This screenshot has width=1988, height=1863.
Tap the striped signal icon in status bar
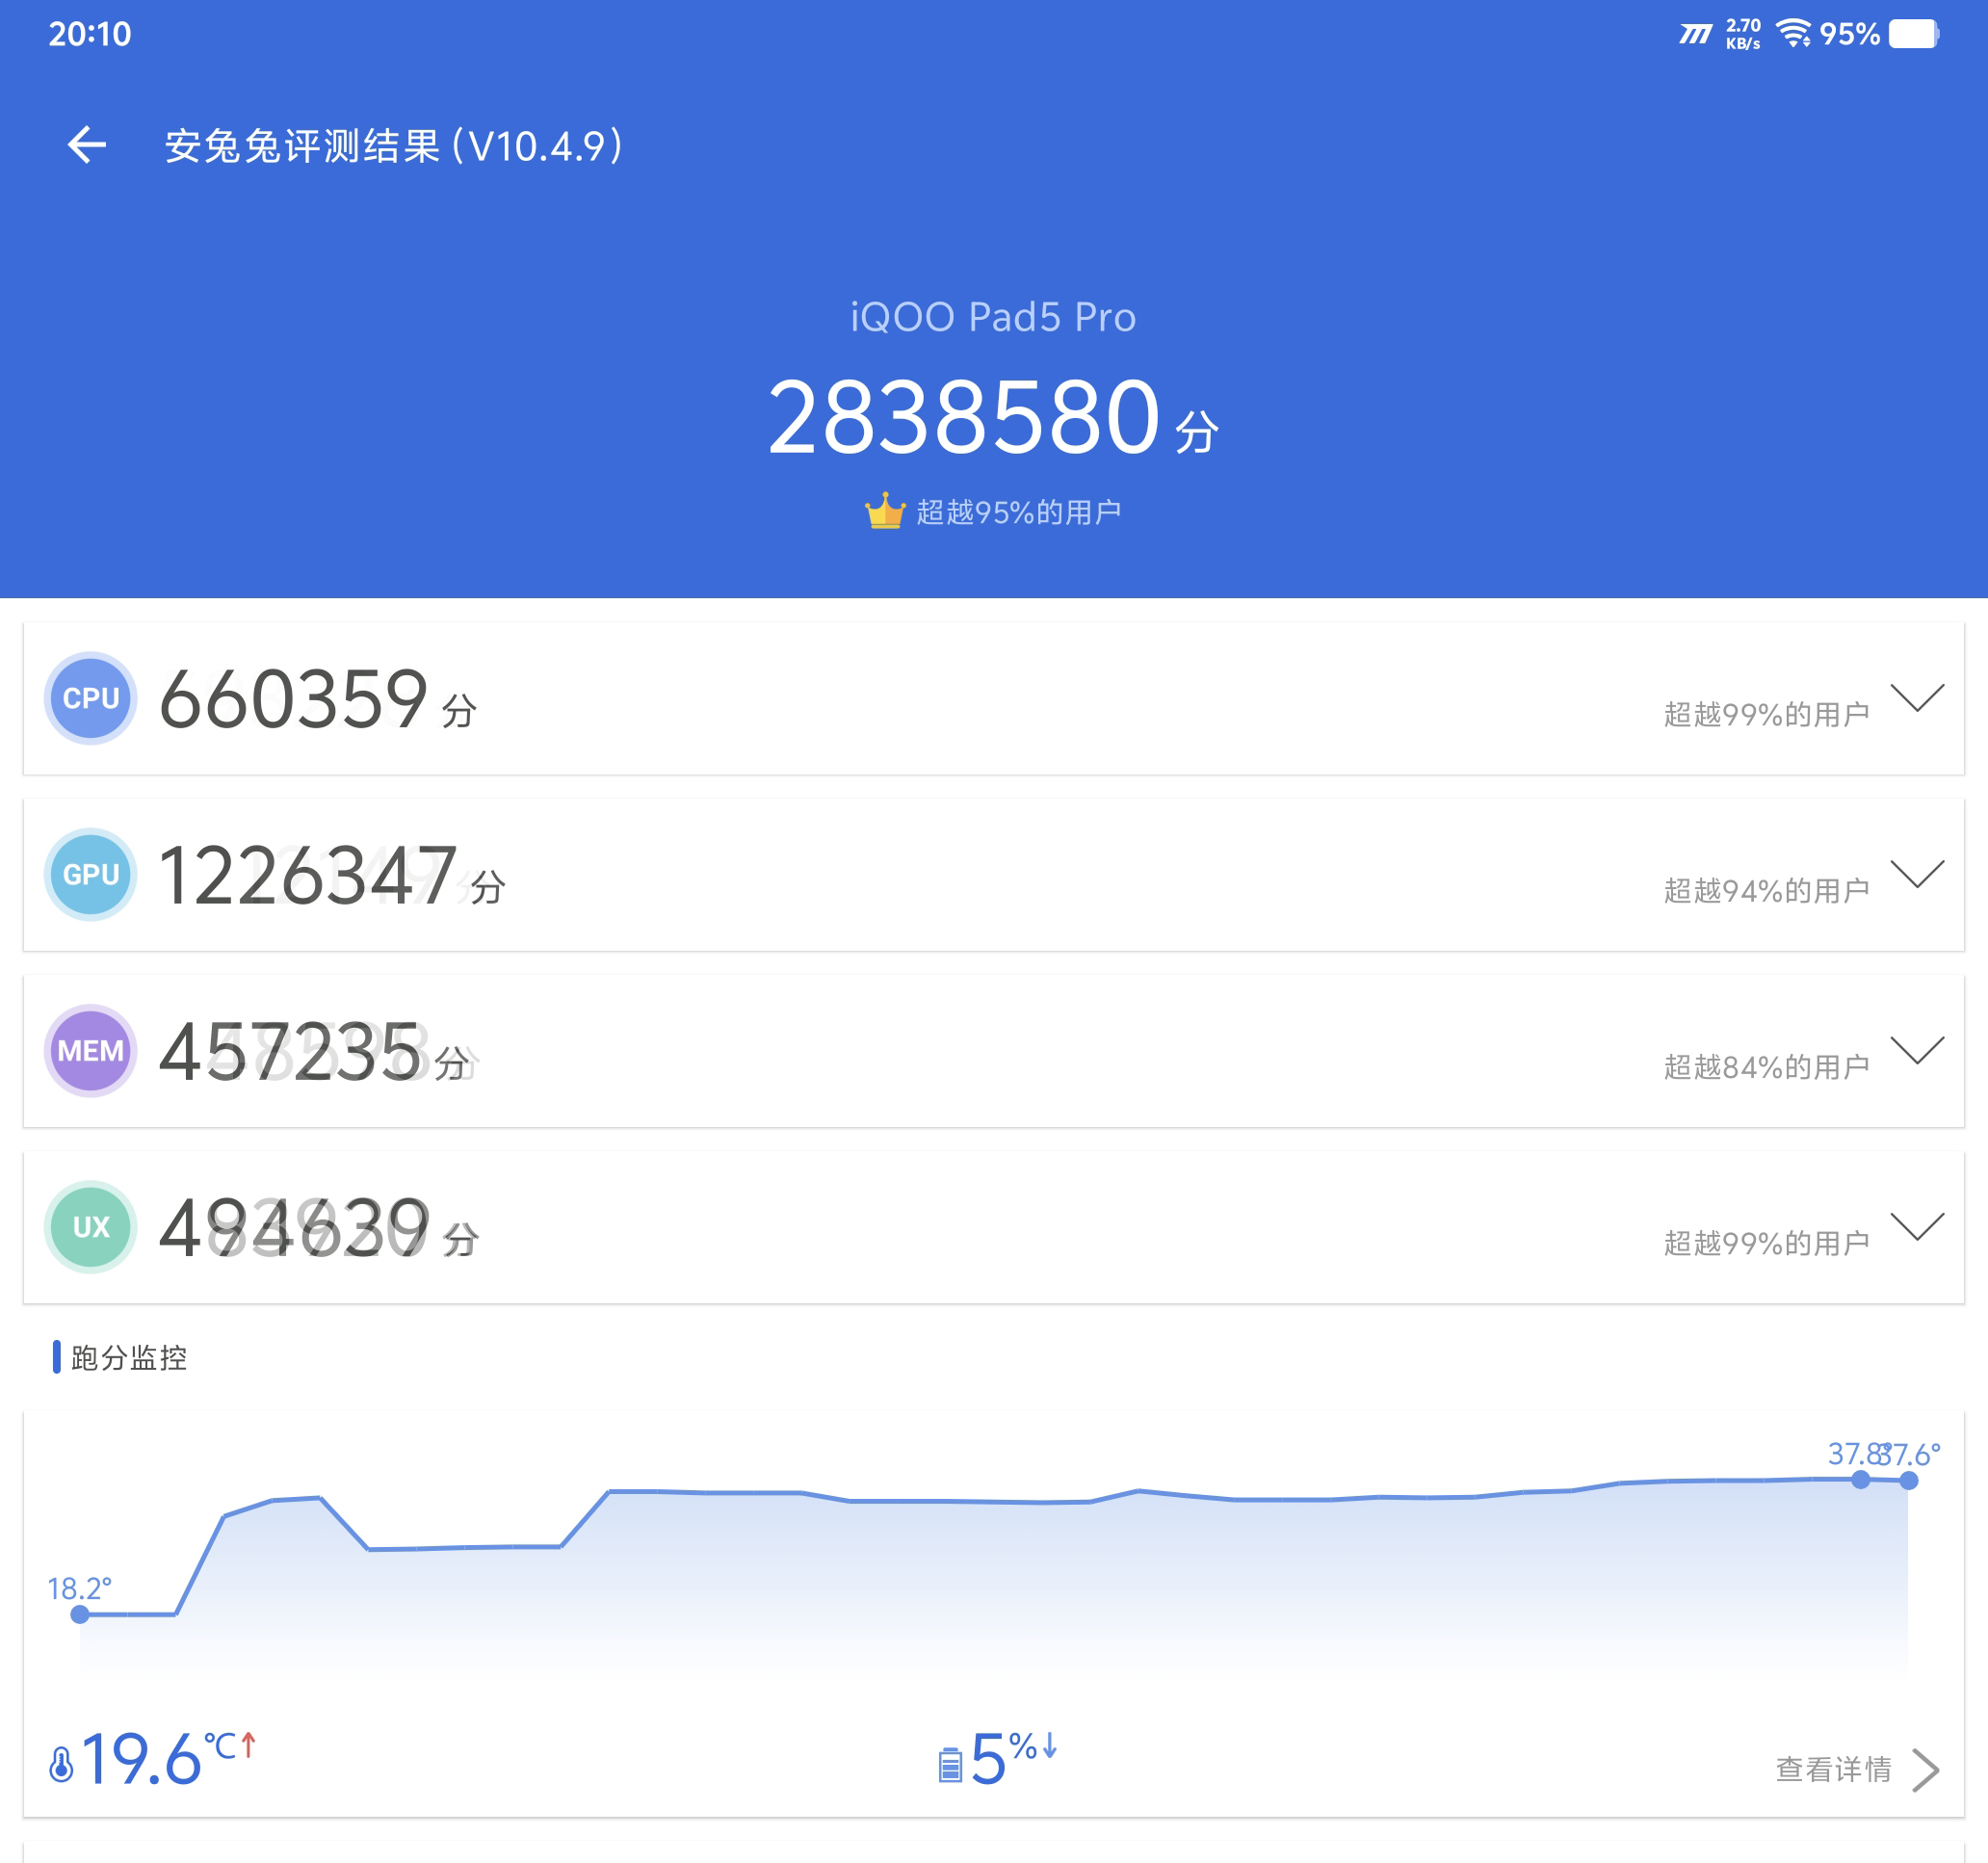tap(1696, 35)
